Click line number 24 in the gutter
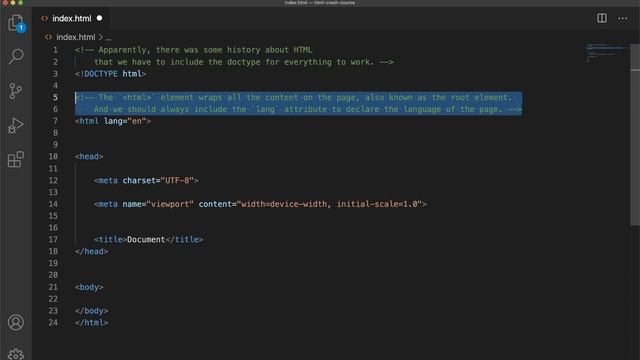This screenshot has height=360, width=640. (53, 322)
